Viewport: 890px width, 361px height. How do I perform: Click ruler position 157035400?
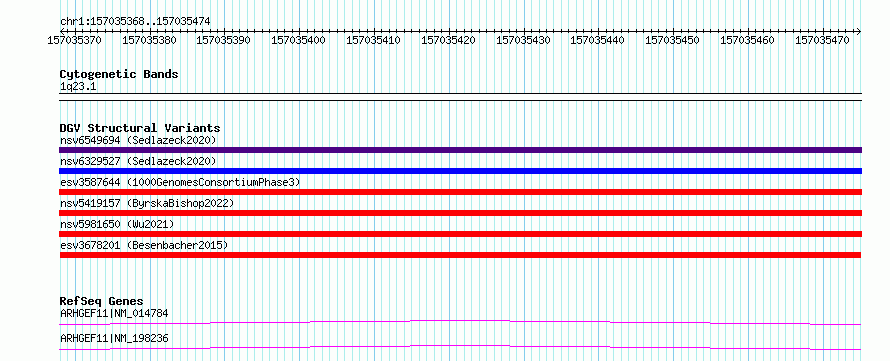tap(299, 40)
